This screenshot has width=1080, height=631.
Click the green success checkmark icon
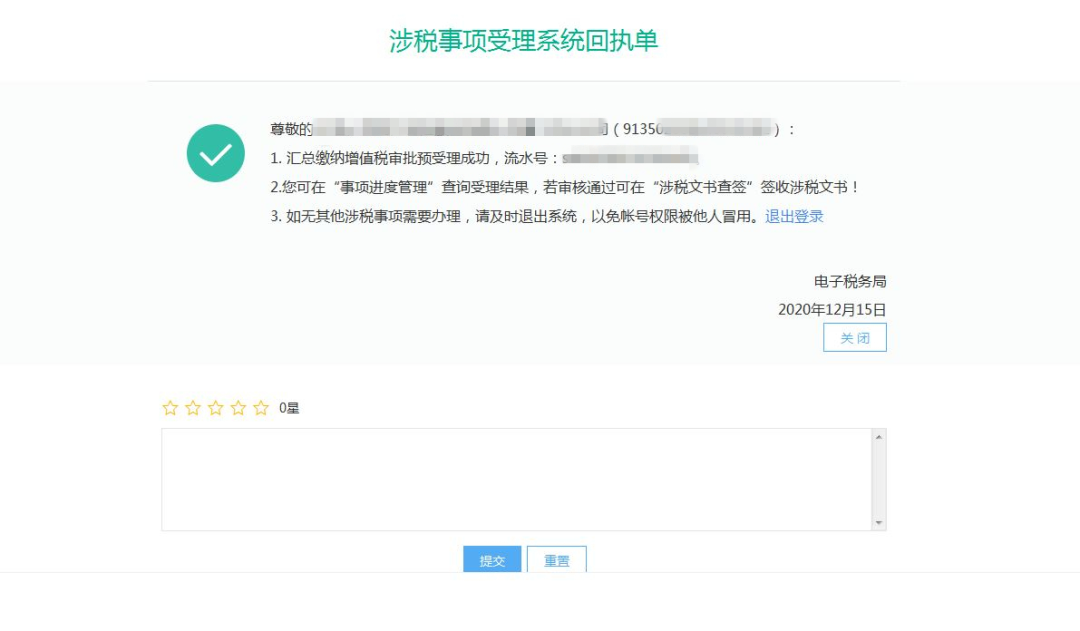(x=216, y=153)
